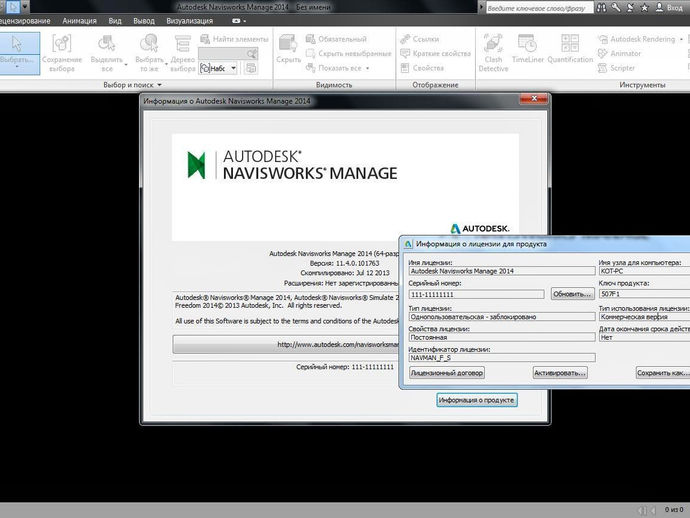Screen dimensions: 690x518
Task: Switch to Вид ribbon tab
Action: point(115,21)
